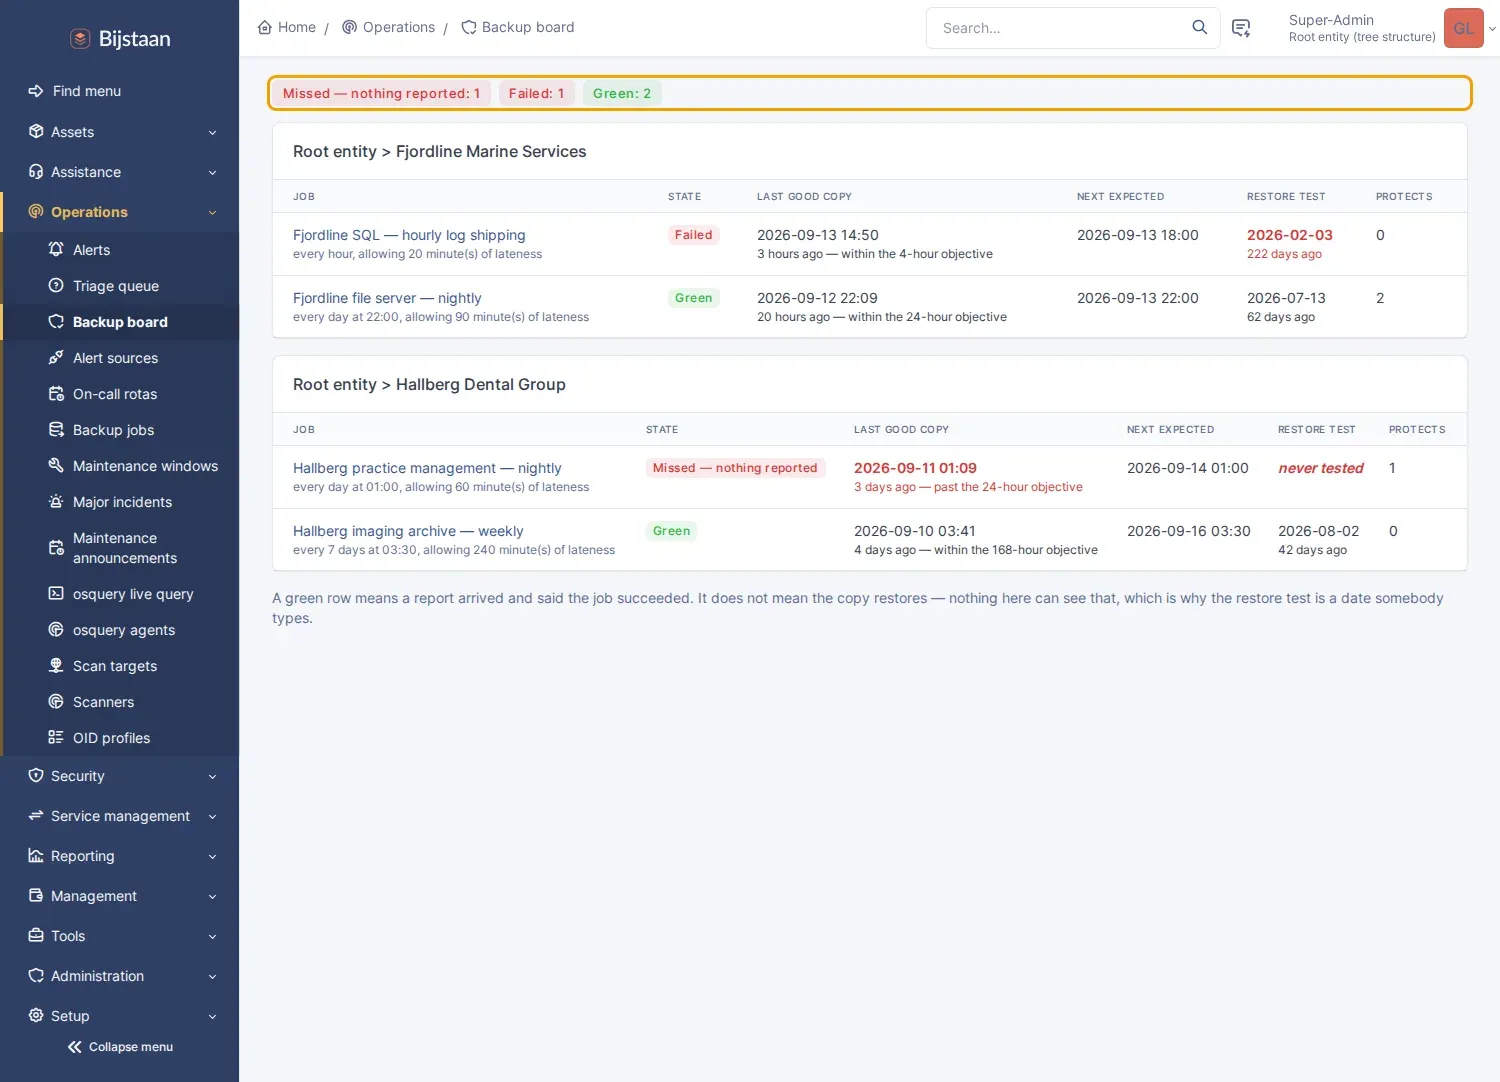Expand the Administration menu section
Screen dimensions: 1500x1082
pos(120,976)
